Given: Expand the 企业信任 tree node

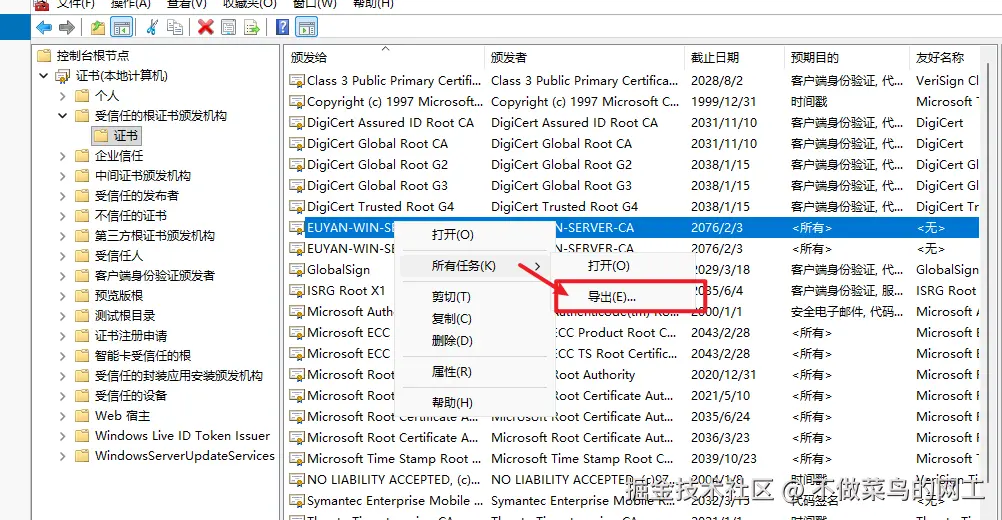Looking at the screenshot, I should [x=63, y=156].
